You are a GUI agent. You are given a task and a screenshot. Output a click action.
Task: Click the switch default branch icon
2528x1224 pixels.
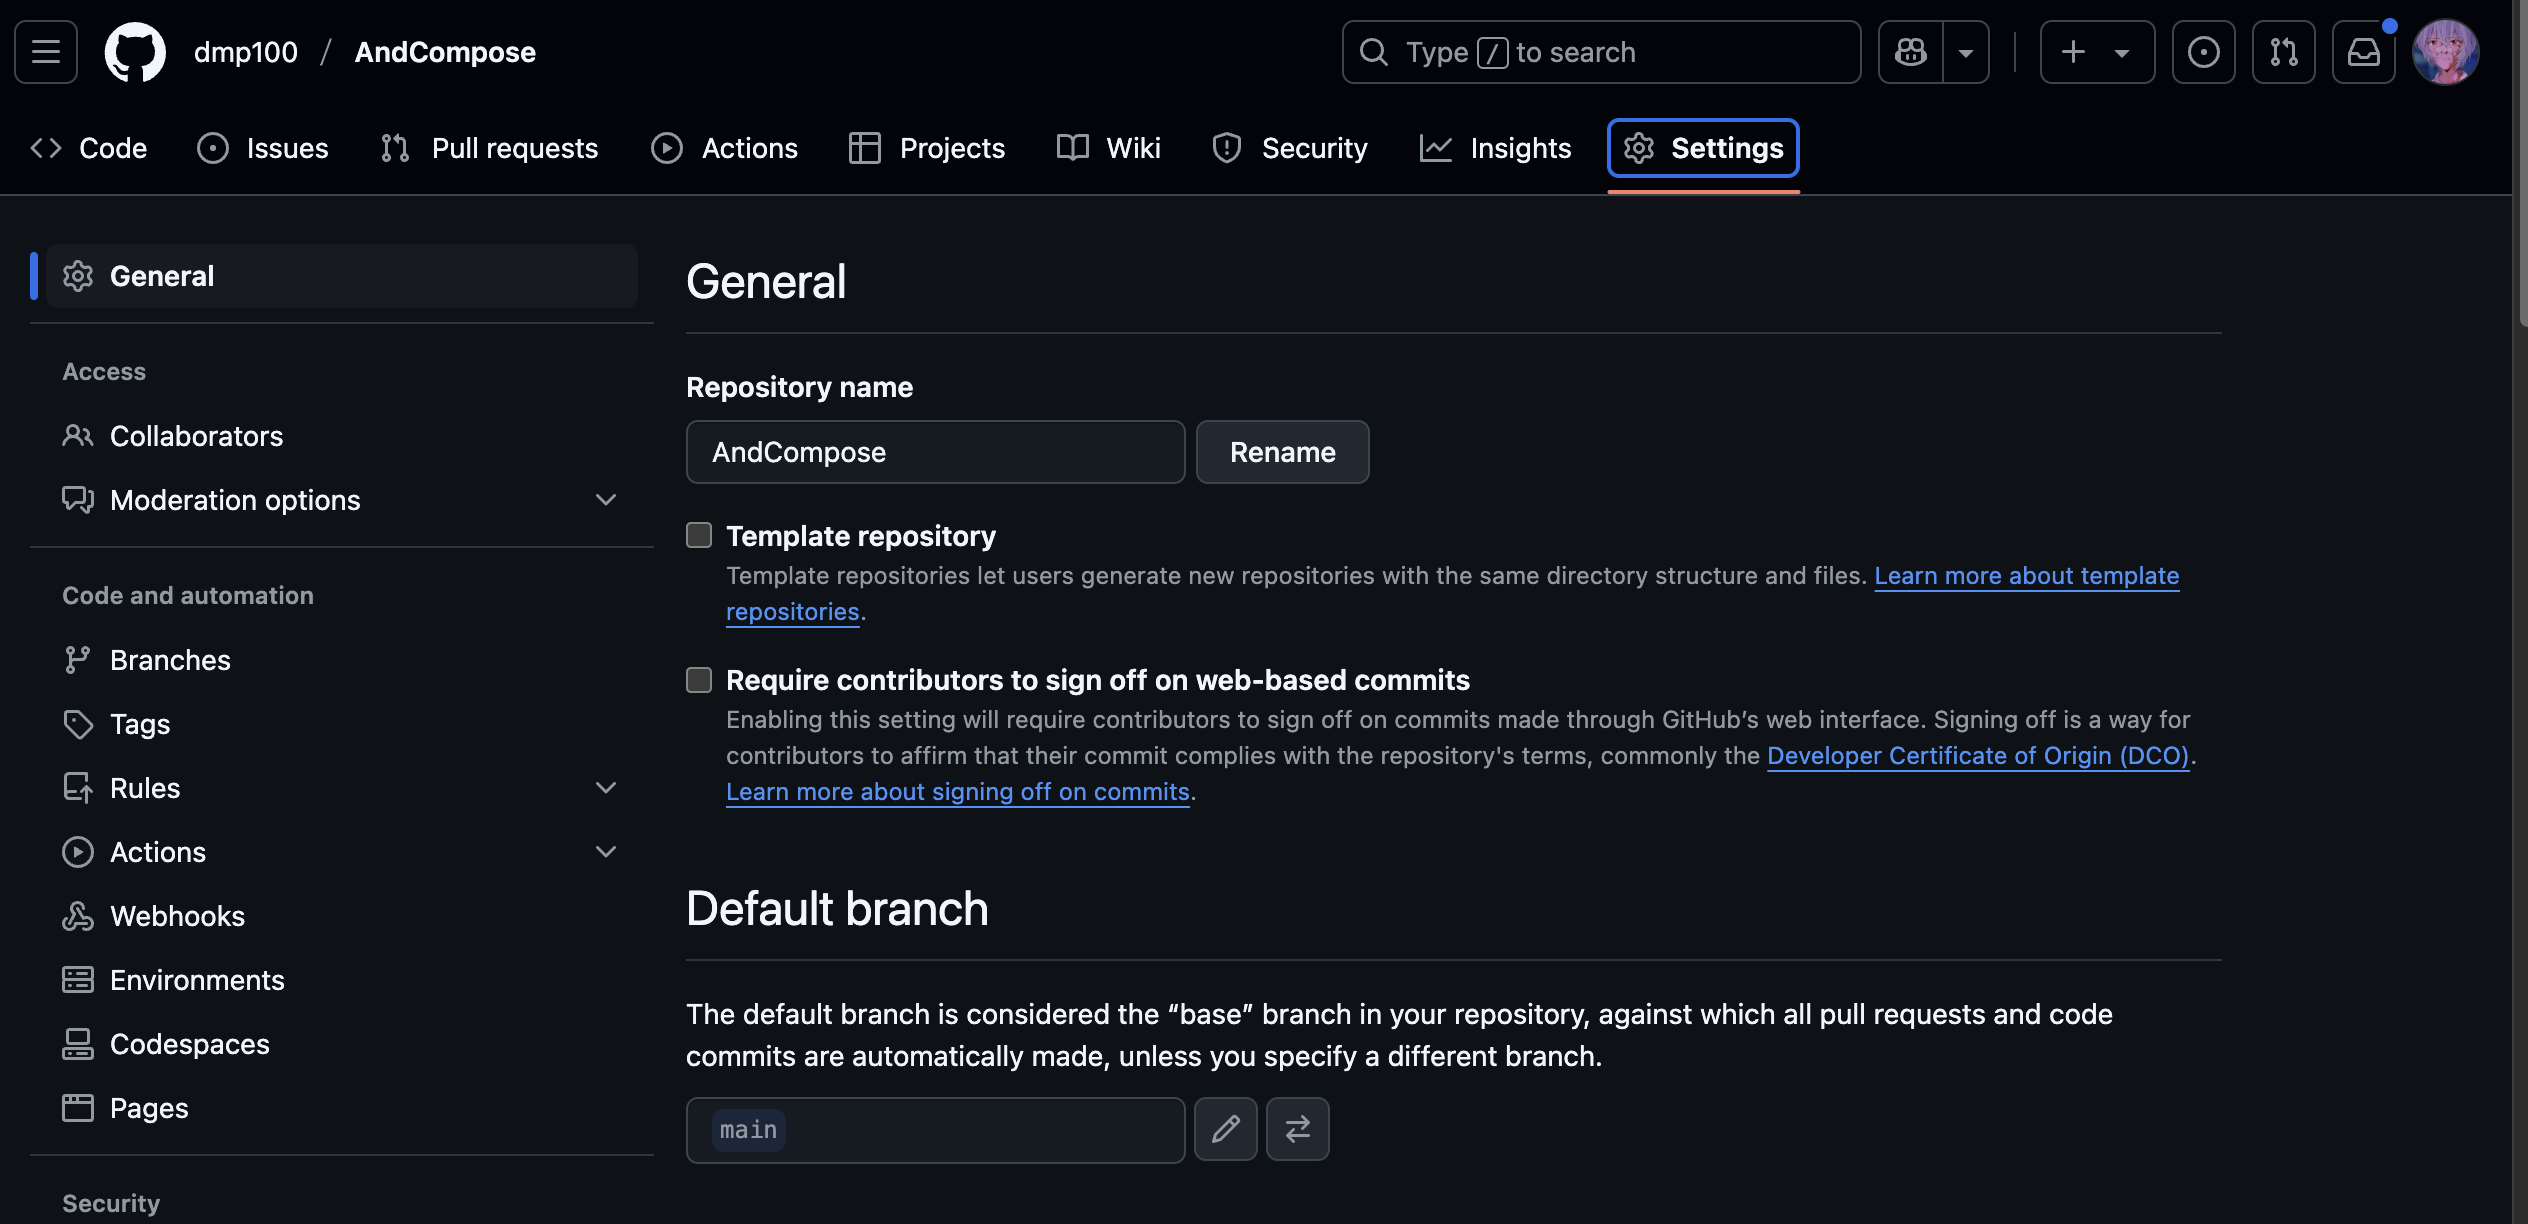1297,1129
